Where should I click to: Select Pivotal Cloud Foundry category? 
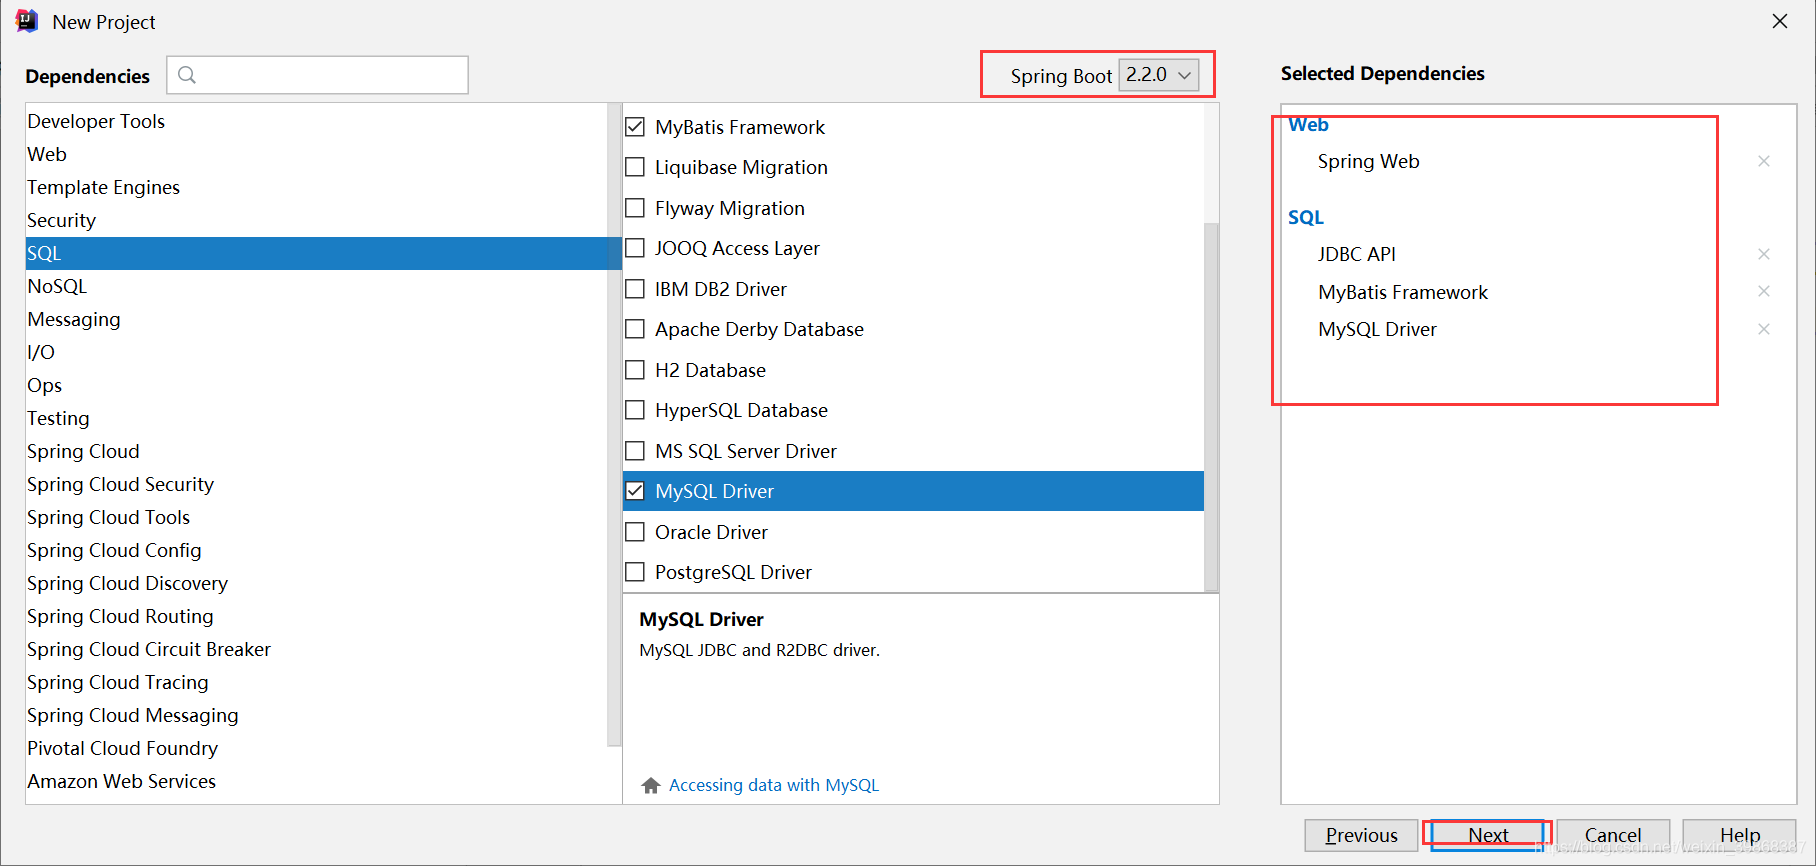(316, 748)
